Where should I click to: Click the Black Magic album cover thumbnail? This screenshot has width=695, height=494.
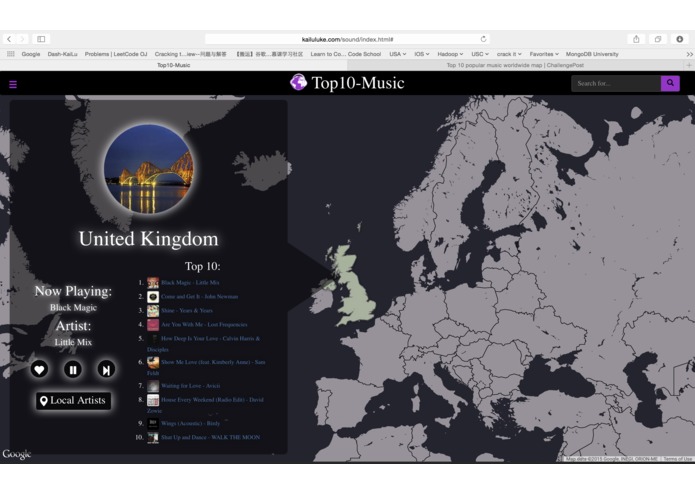coord(153,283)
